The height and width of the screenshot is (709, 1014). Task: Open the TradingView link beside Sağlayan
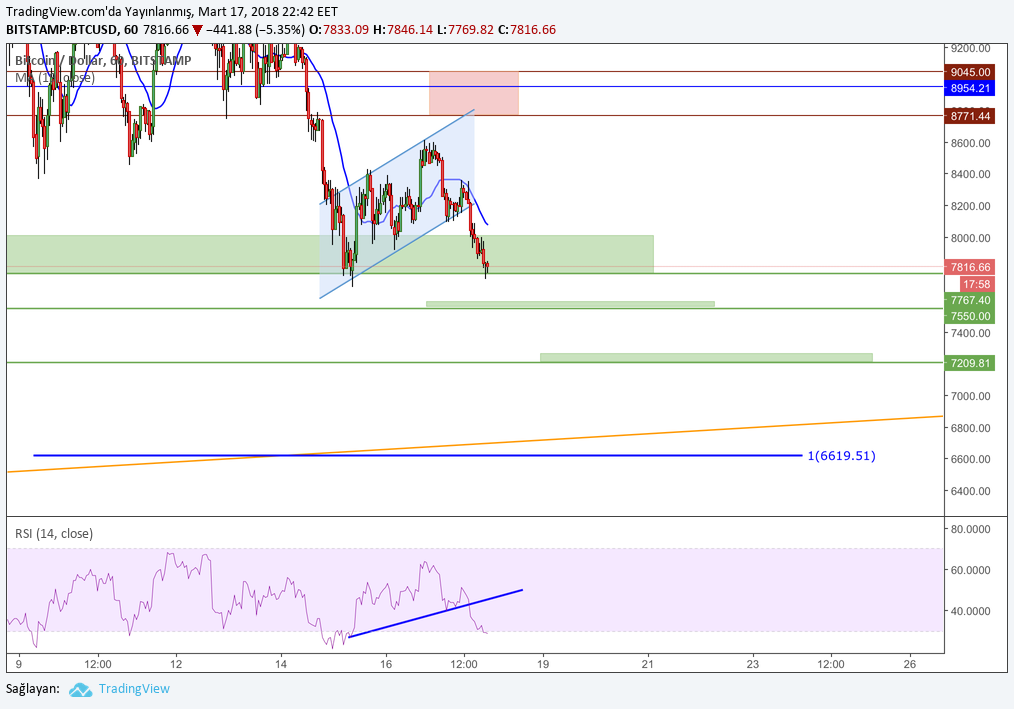click(x=134, y=689)
